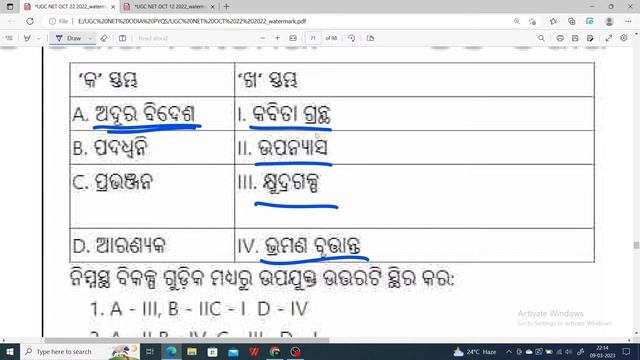The image size is (640, 360).
Task: Open Find in PDF search
Action: (541, 38)
